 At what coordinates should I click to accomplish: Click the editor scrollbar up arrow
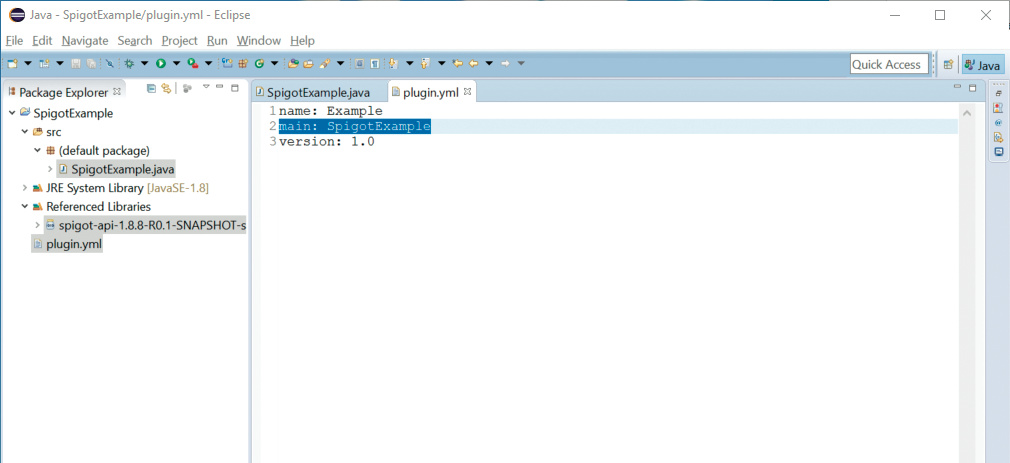point(966,114)
